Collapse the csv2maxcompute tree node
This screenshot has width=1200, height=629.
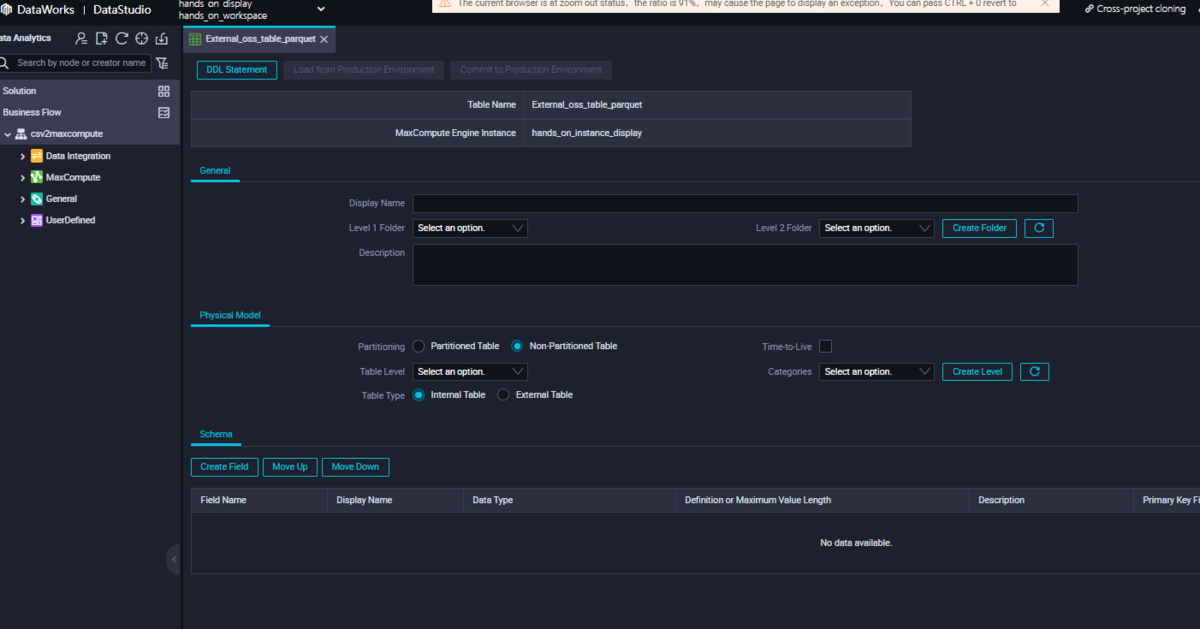point(8,134)
